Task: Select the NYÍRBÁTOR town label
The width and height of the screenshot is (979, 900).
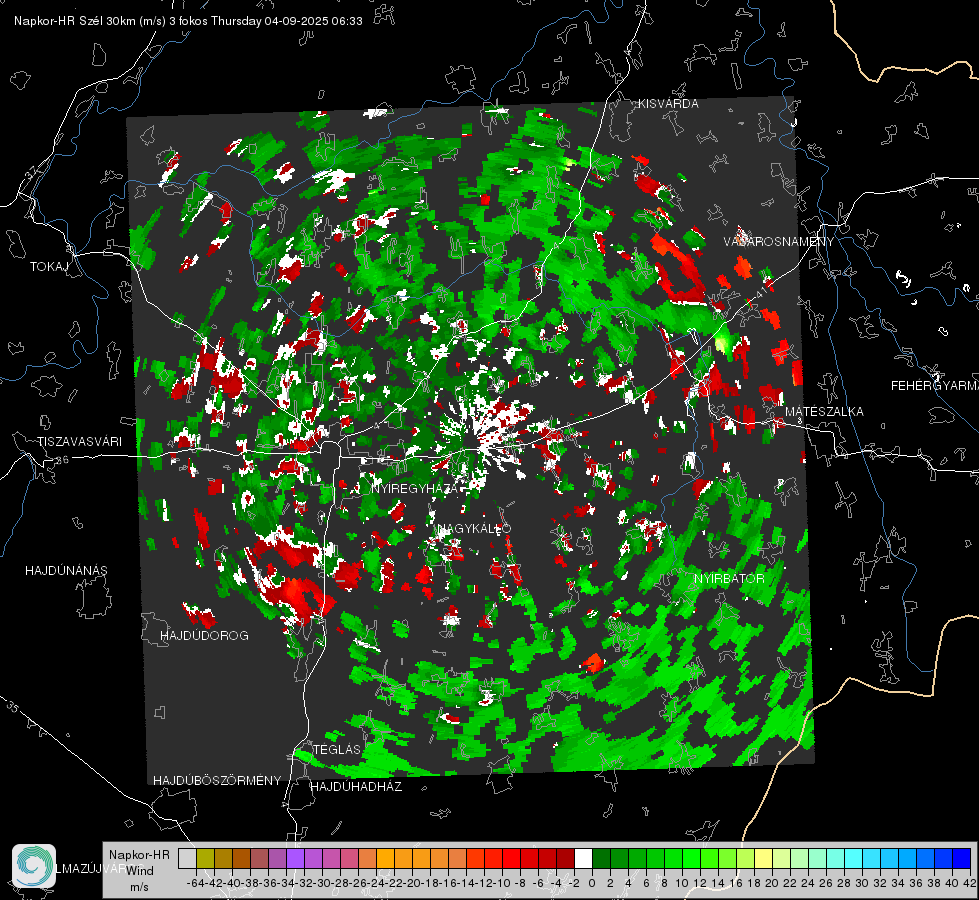Action: [729, 579]
